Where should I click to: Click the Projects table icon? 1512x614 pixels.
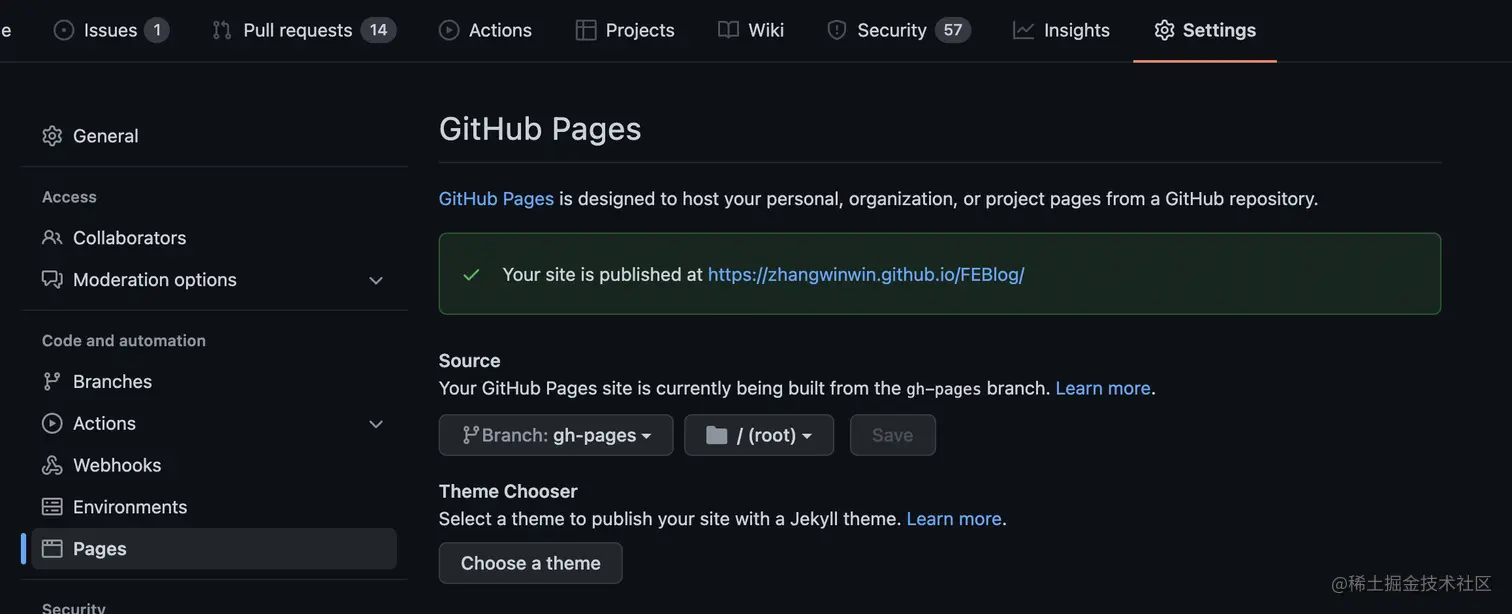coord(586,30)
